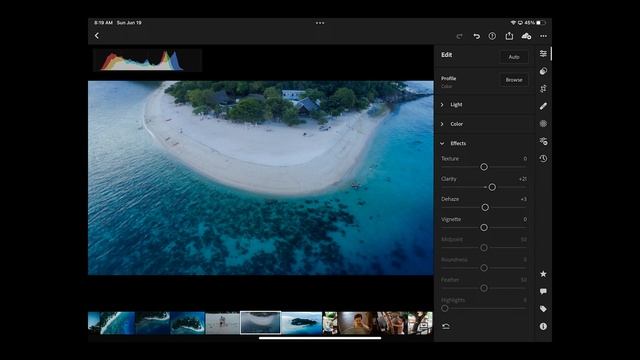Click the Clarity value +25
Image resolution: width=640 pixels, height=360 pixels.
coord(522,179)
